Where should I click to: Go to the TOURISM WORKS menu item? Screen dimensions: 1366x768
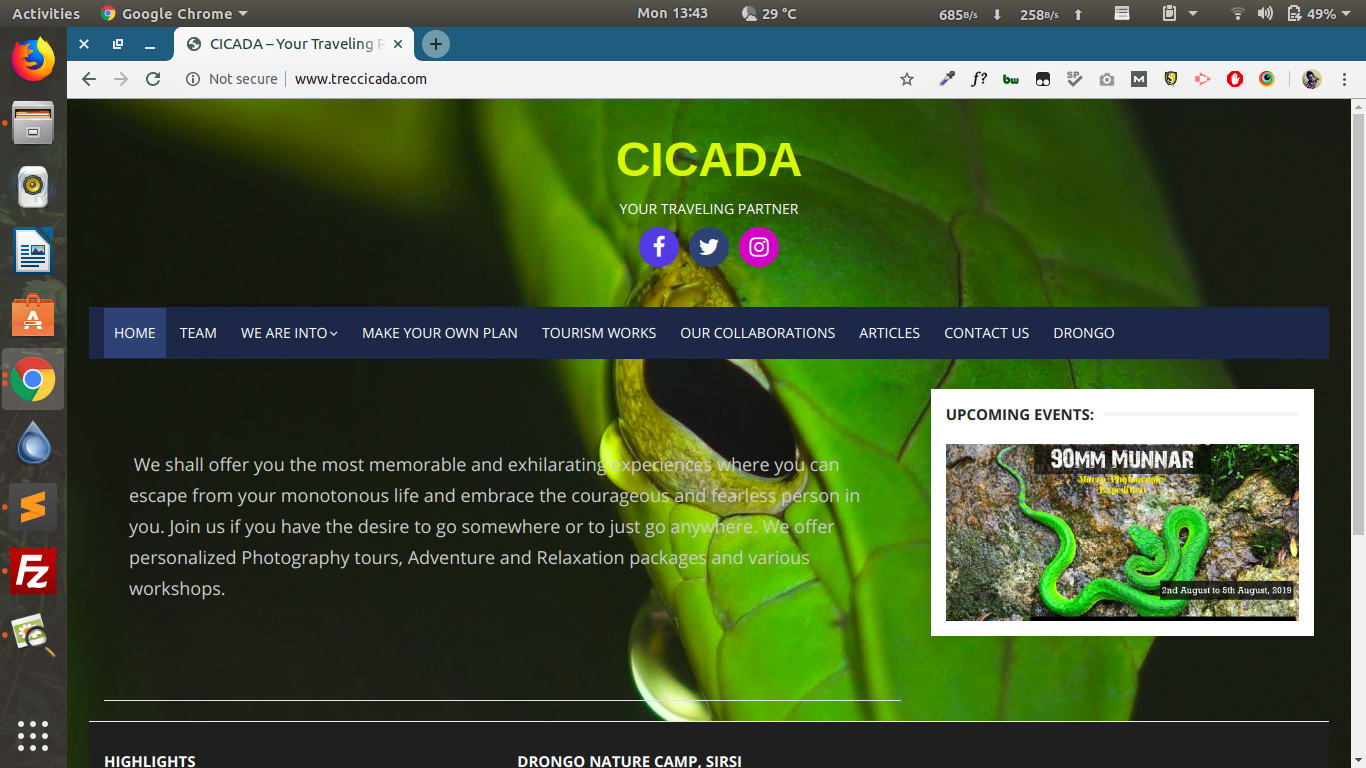click(x=599, y=333)
